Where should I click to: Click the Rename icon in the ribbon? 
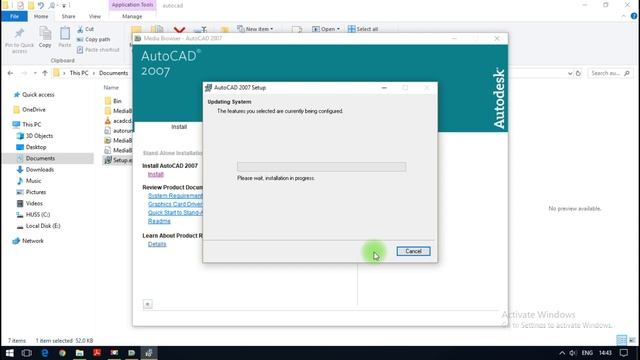201,29
